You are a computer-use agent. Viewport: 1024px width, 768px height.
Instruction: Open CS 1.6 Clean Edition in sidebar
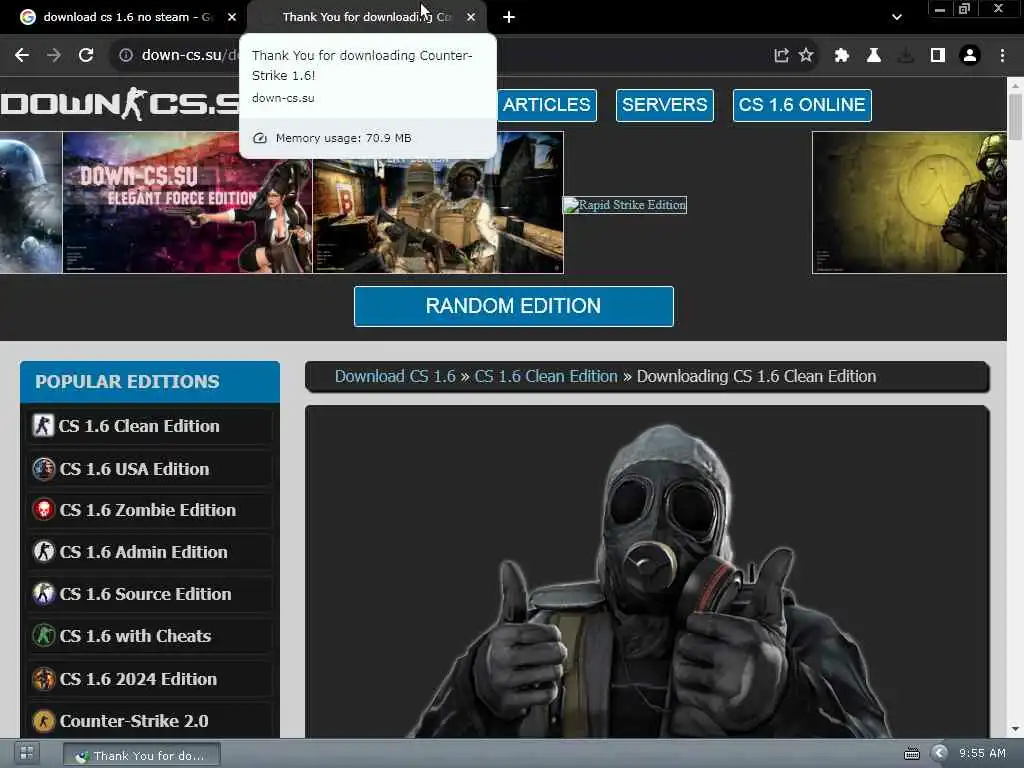pyautogui.click(x=150, y=426)
